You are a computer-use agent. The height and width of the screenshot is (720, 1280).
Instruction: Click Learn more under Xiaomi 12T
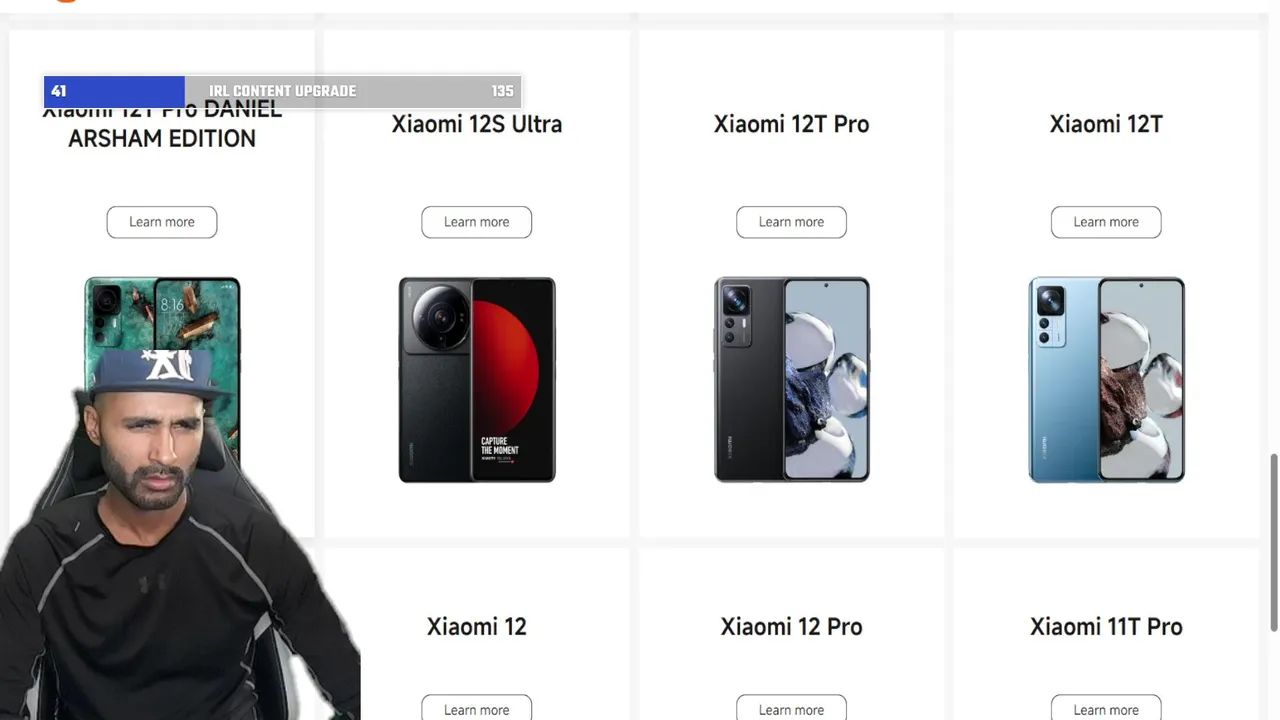[1106, 222]
